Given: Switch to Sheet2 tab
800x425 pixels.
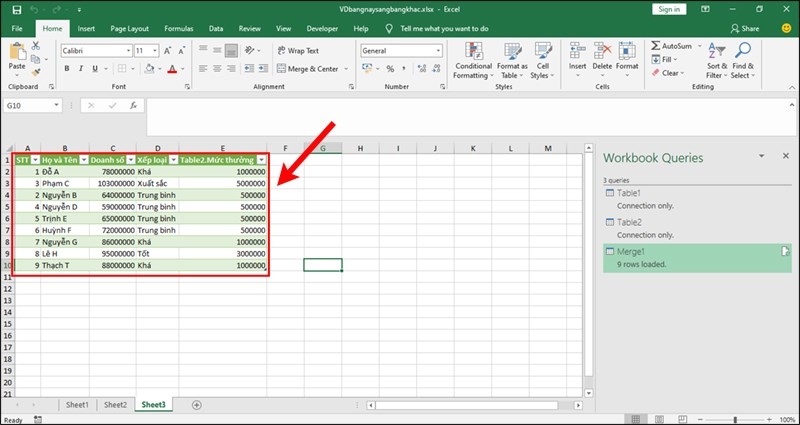Looking at the screenshot, I should (115, 405).
